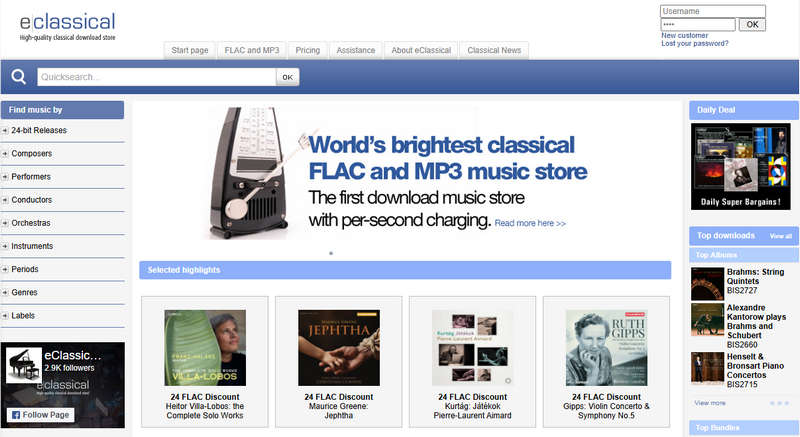Click Brahms String Quintets album thumbnail

pos(707,284)
